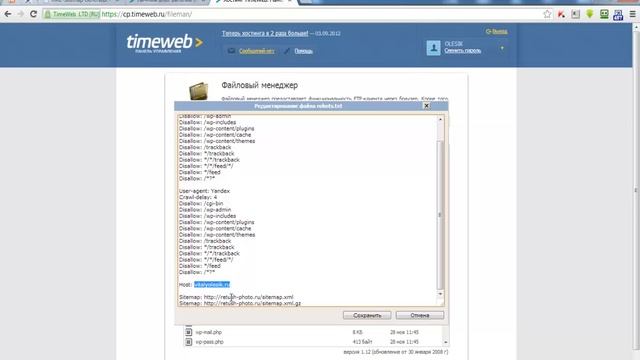This screenshot has width=640, height=360.
Task: Click the user avatar icon
Action: (433, 48)
